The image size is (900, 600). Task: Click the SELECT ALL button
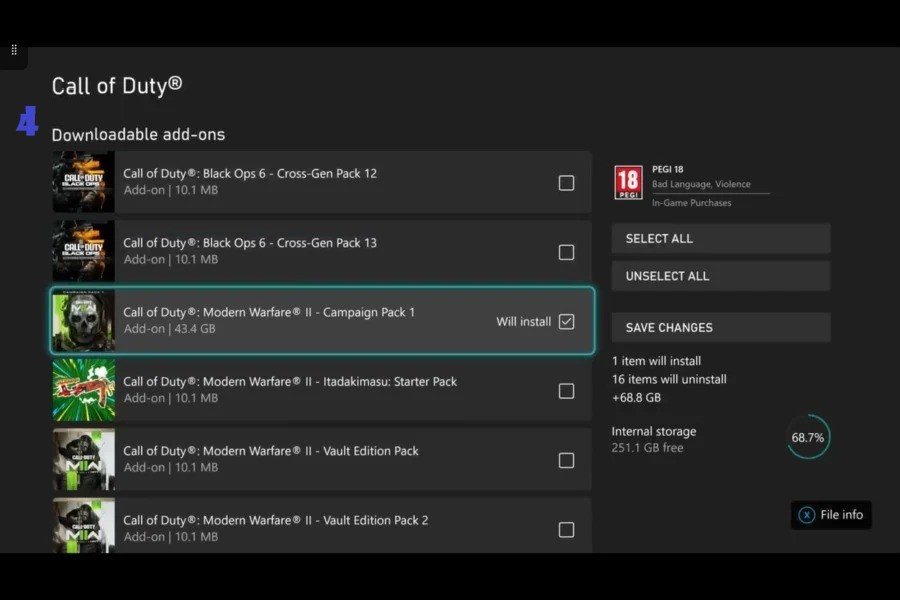(x=720, y=238)
